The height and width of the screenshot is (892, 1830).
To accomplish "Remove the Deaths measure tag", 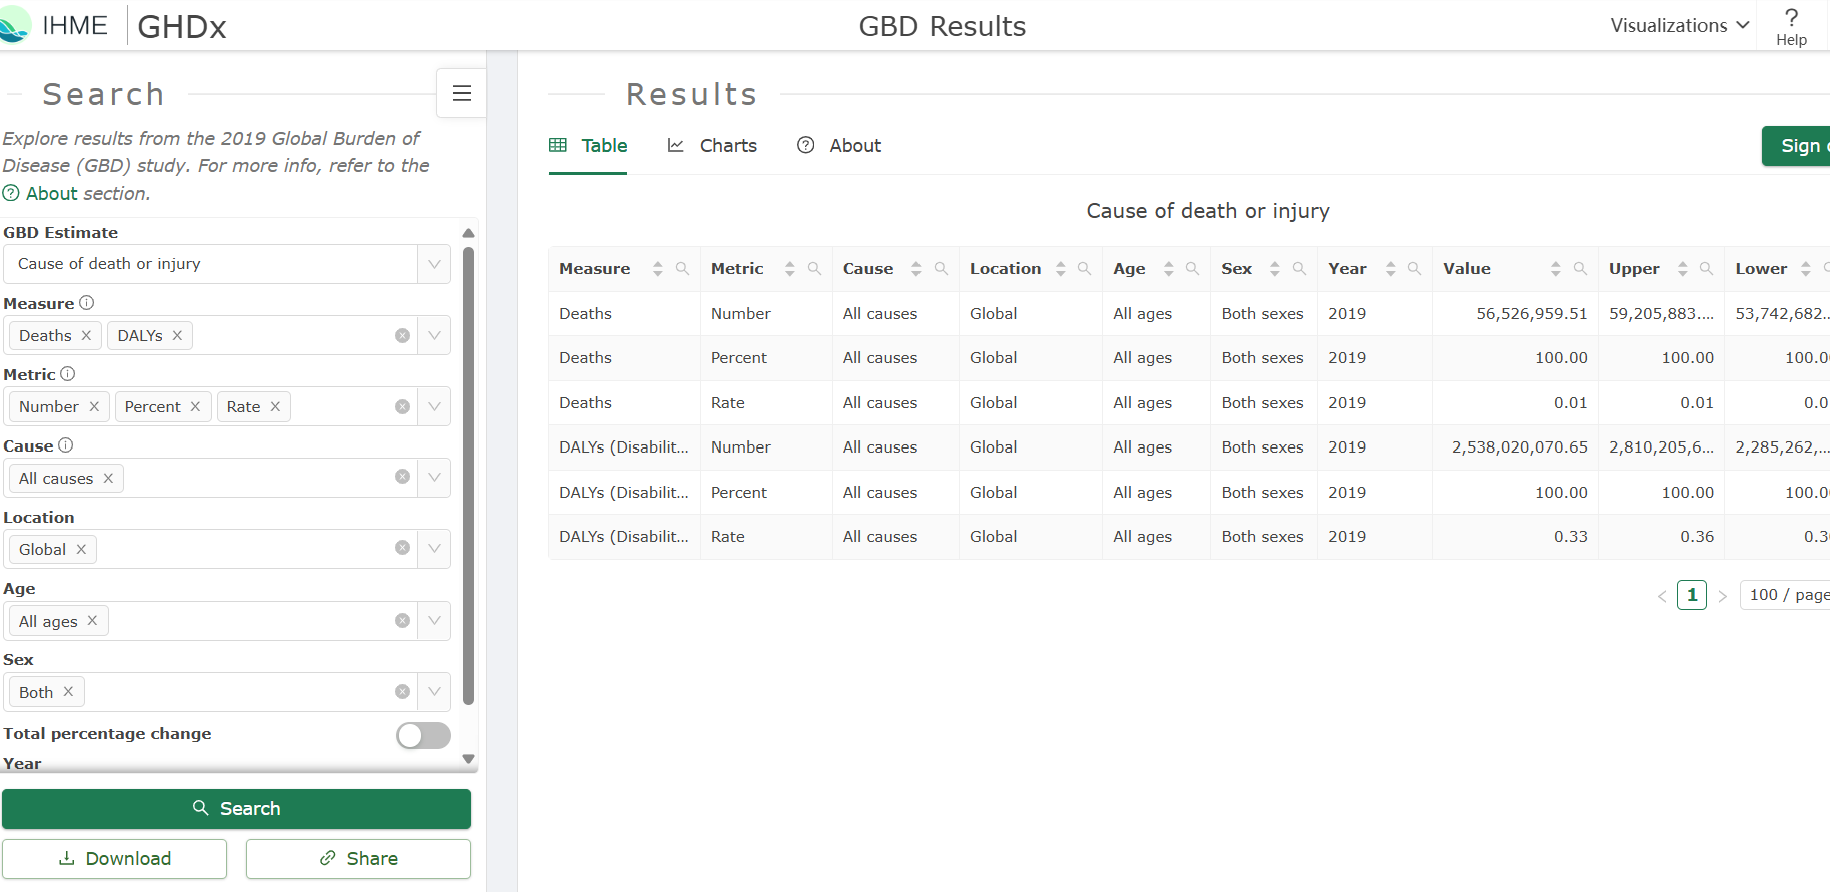I will [86, 335].
